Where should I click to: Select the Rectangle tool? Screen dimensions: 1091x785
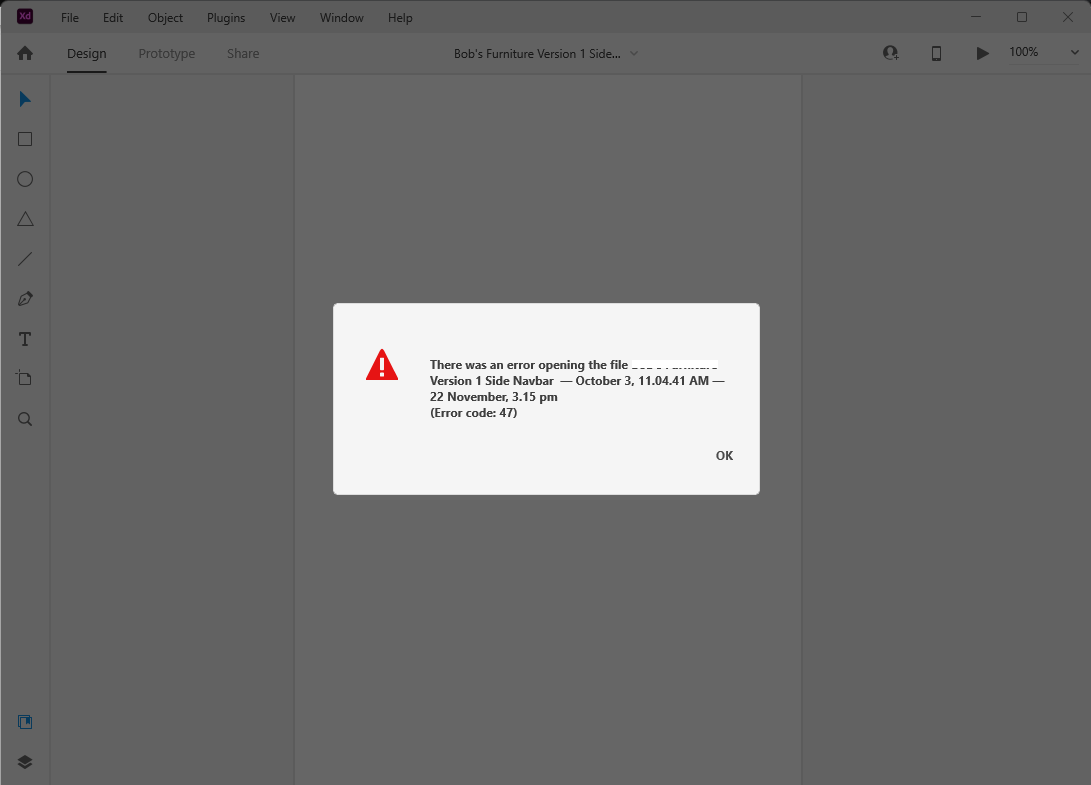(x=25, y=139)
